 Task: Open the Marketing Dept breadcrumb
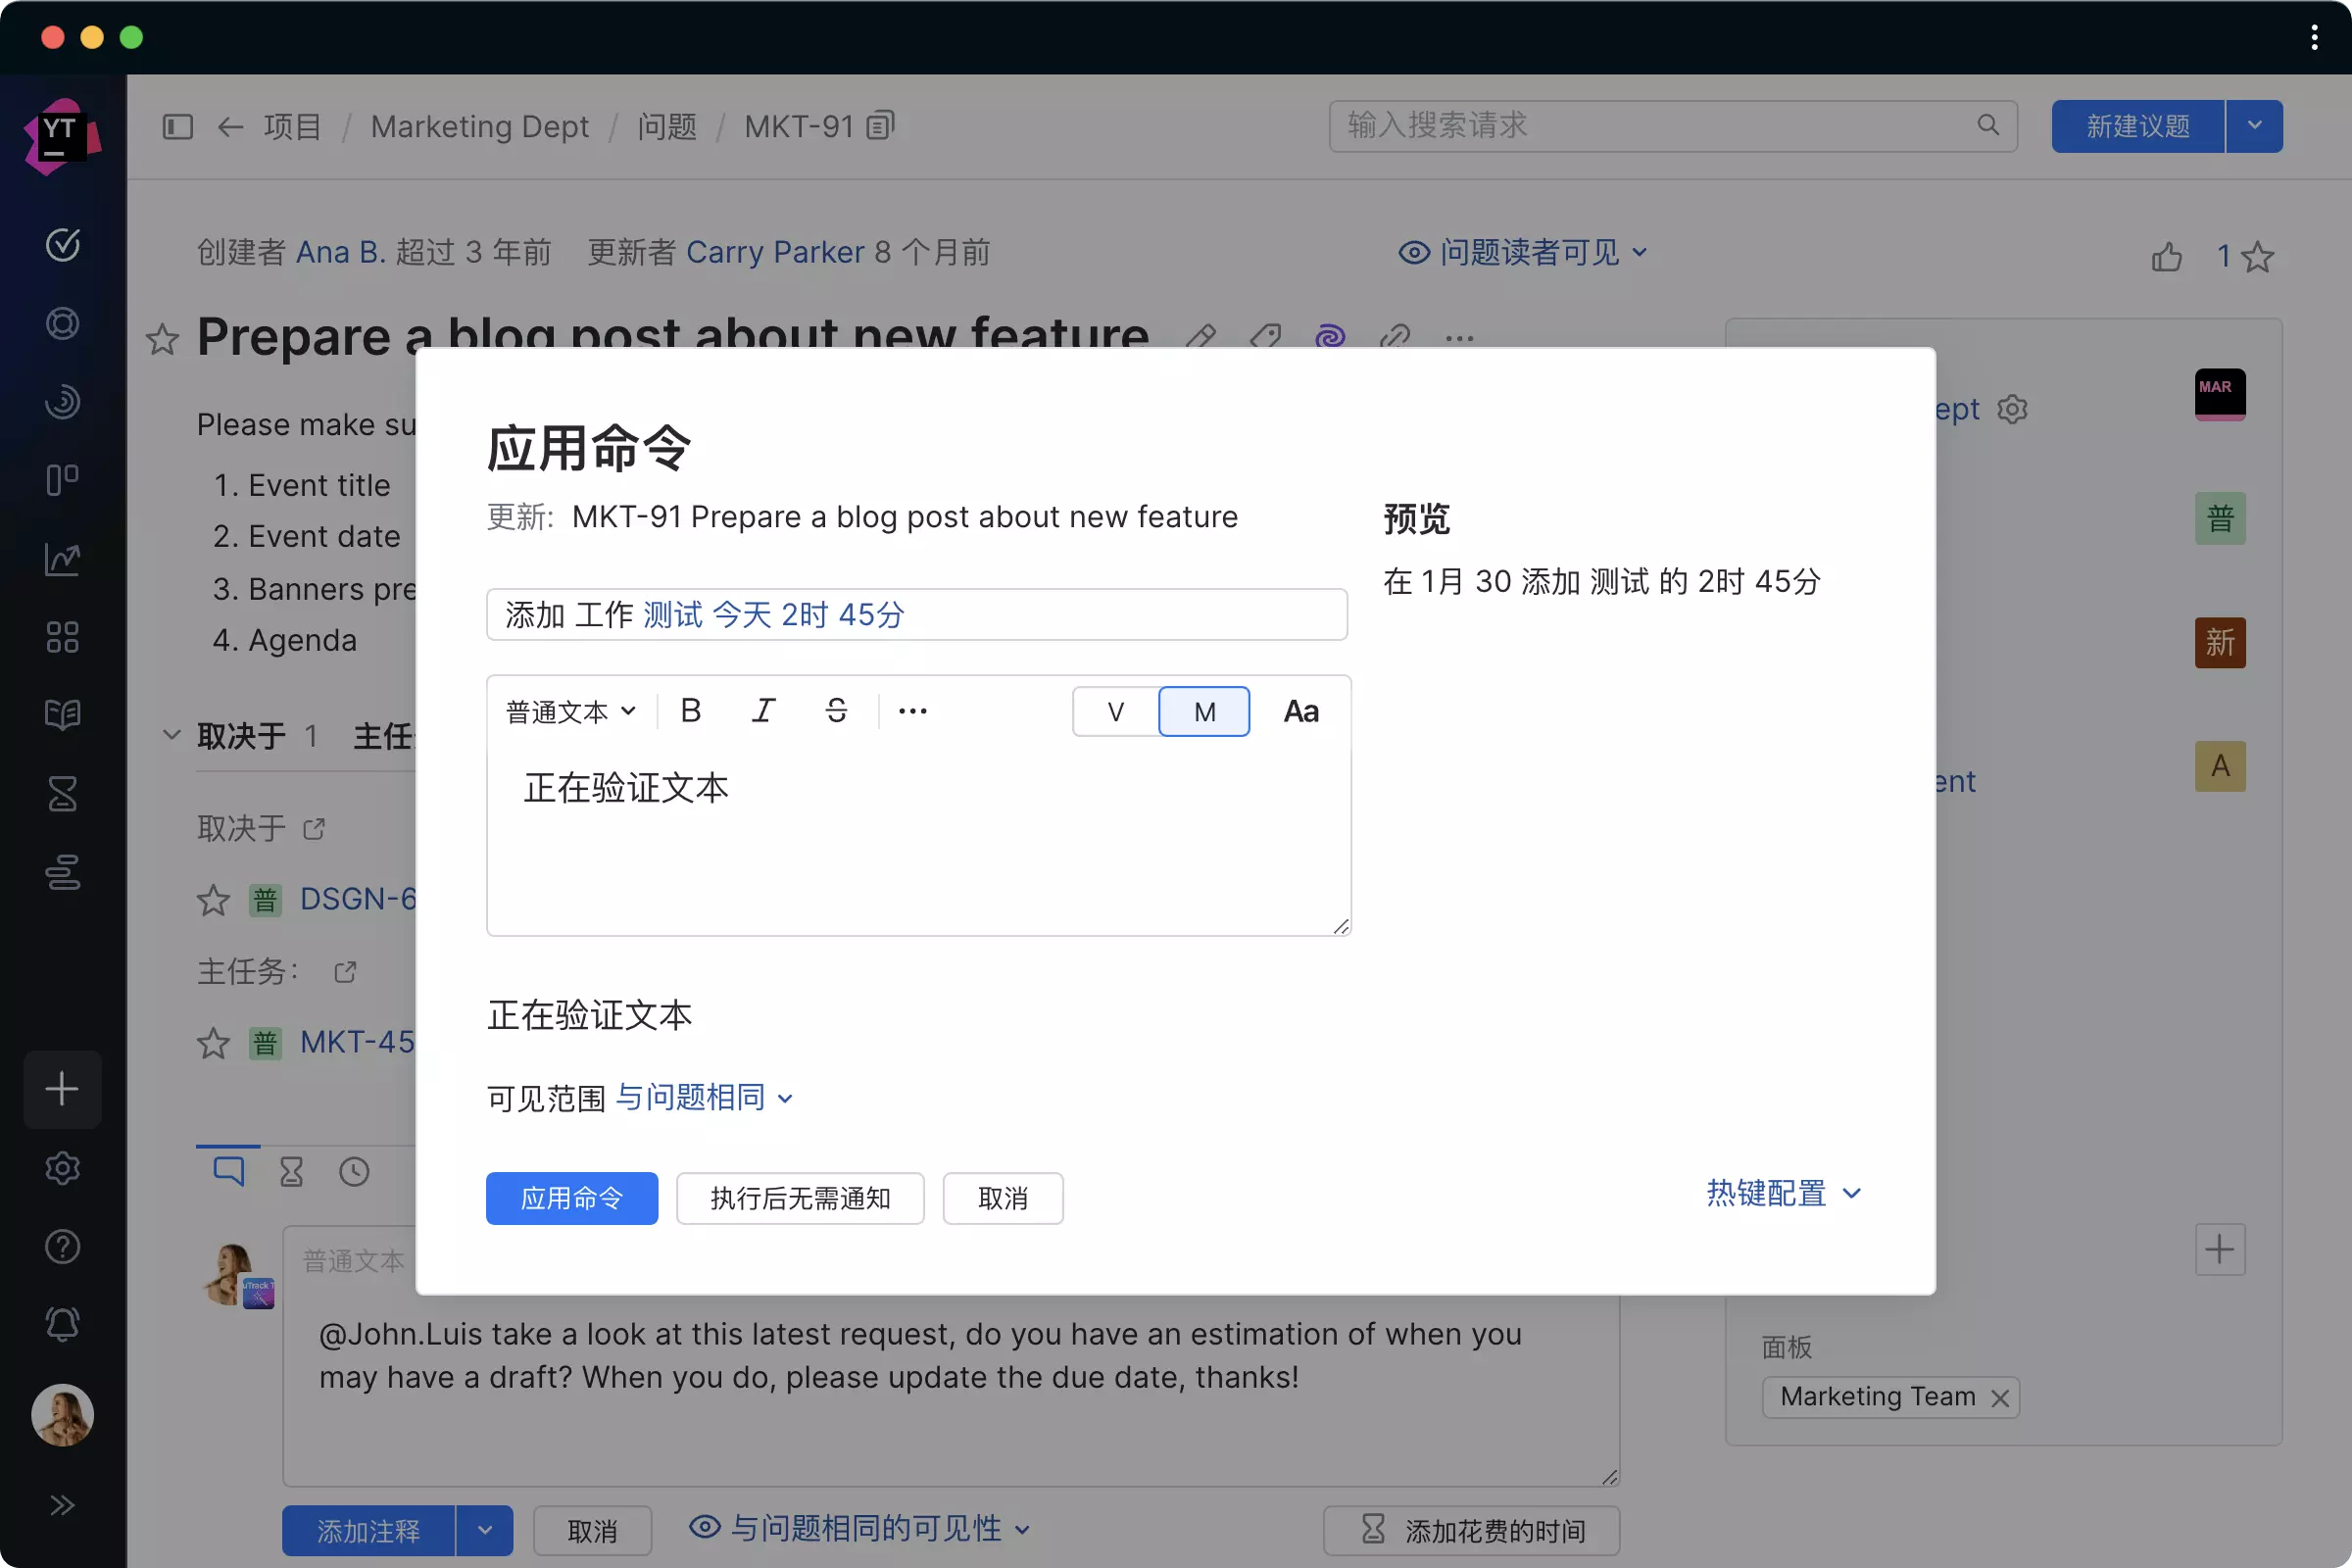(480, 126)
